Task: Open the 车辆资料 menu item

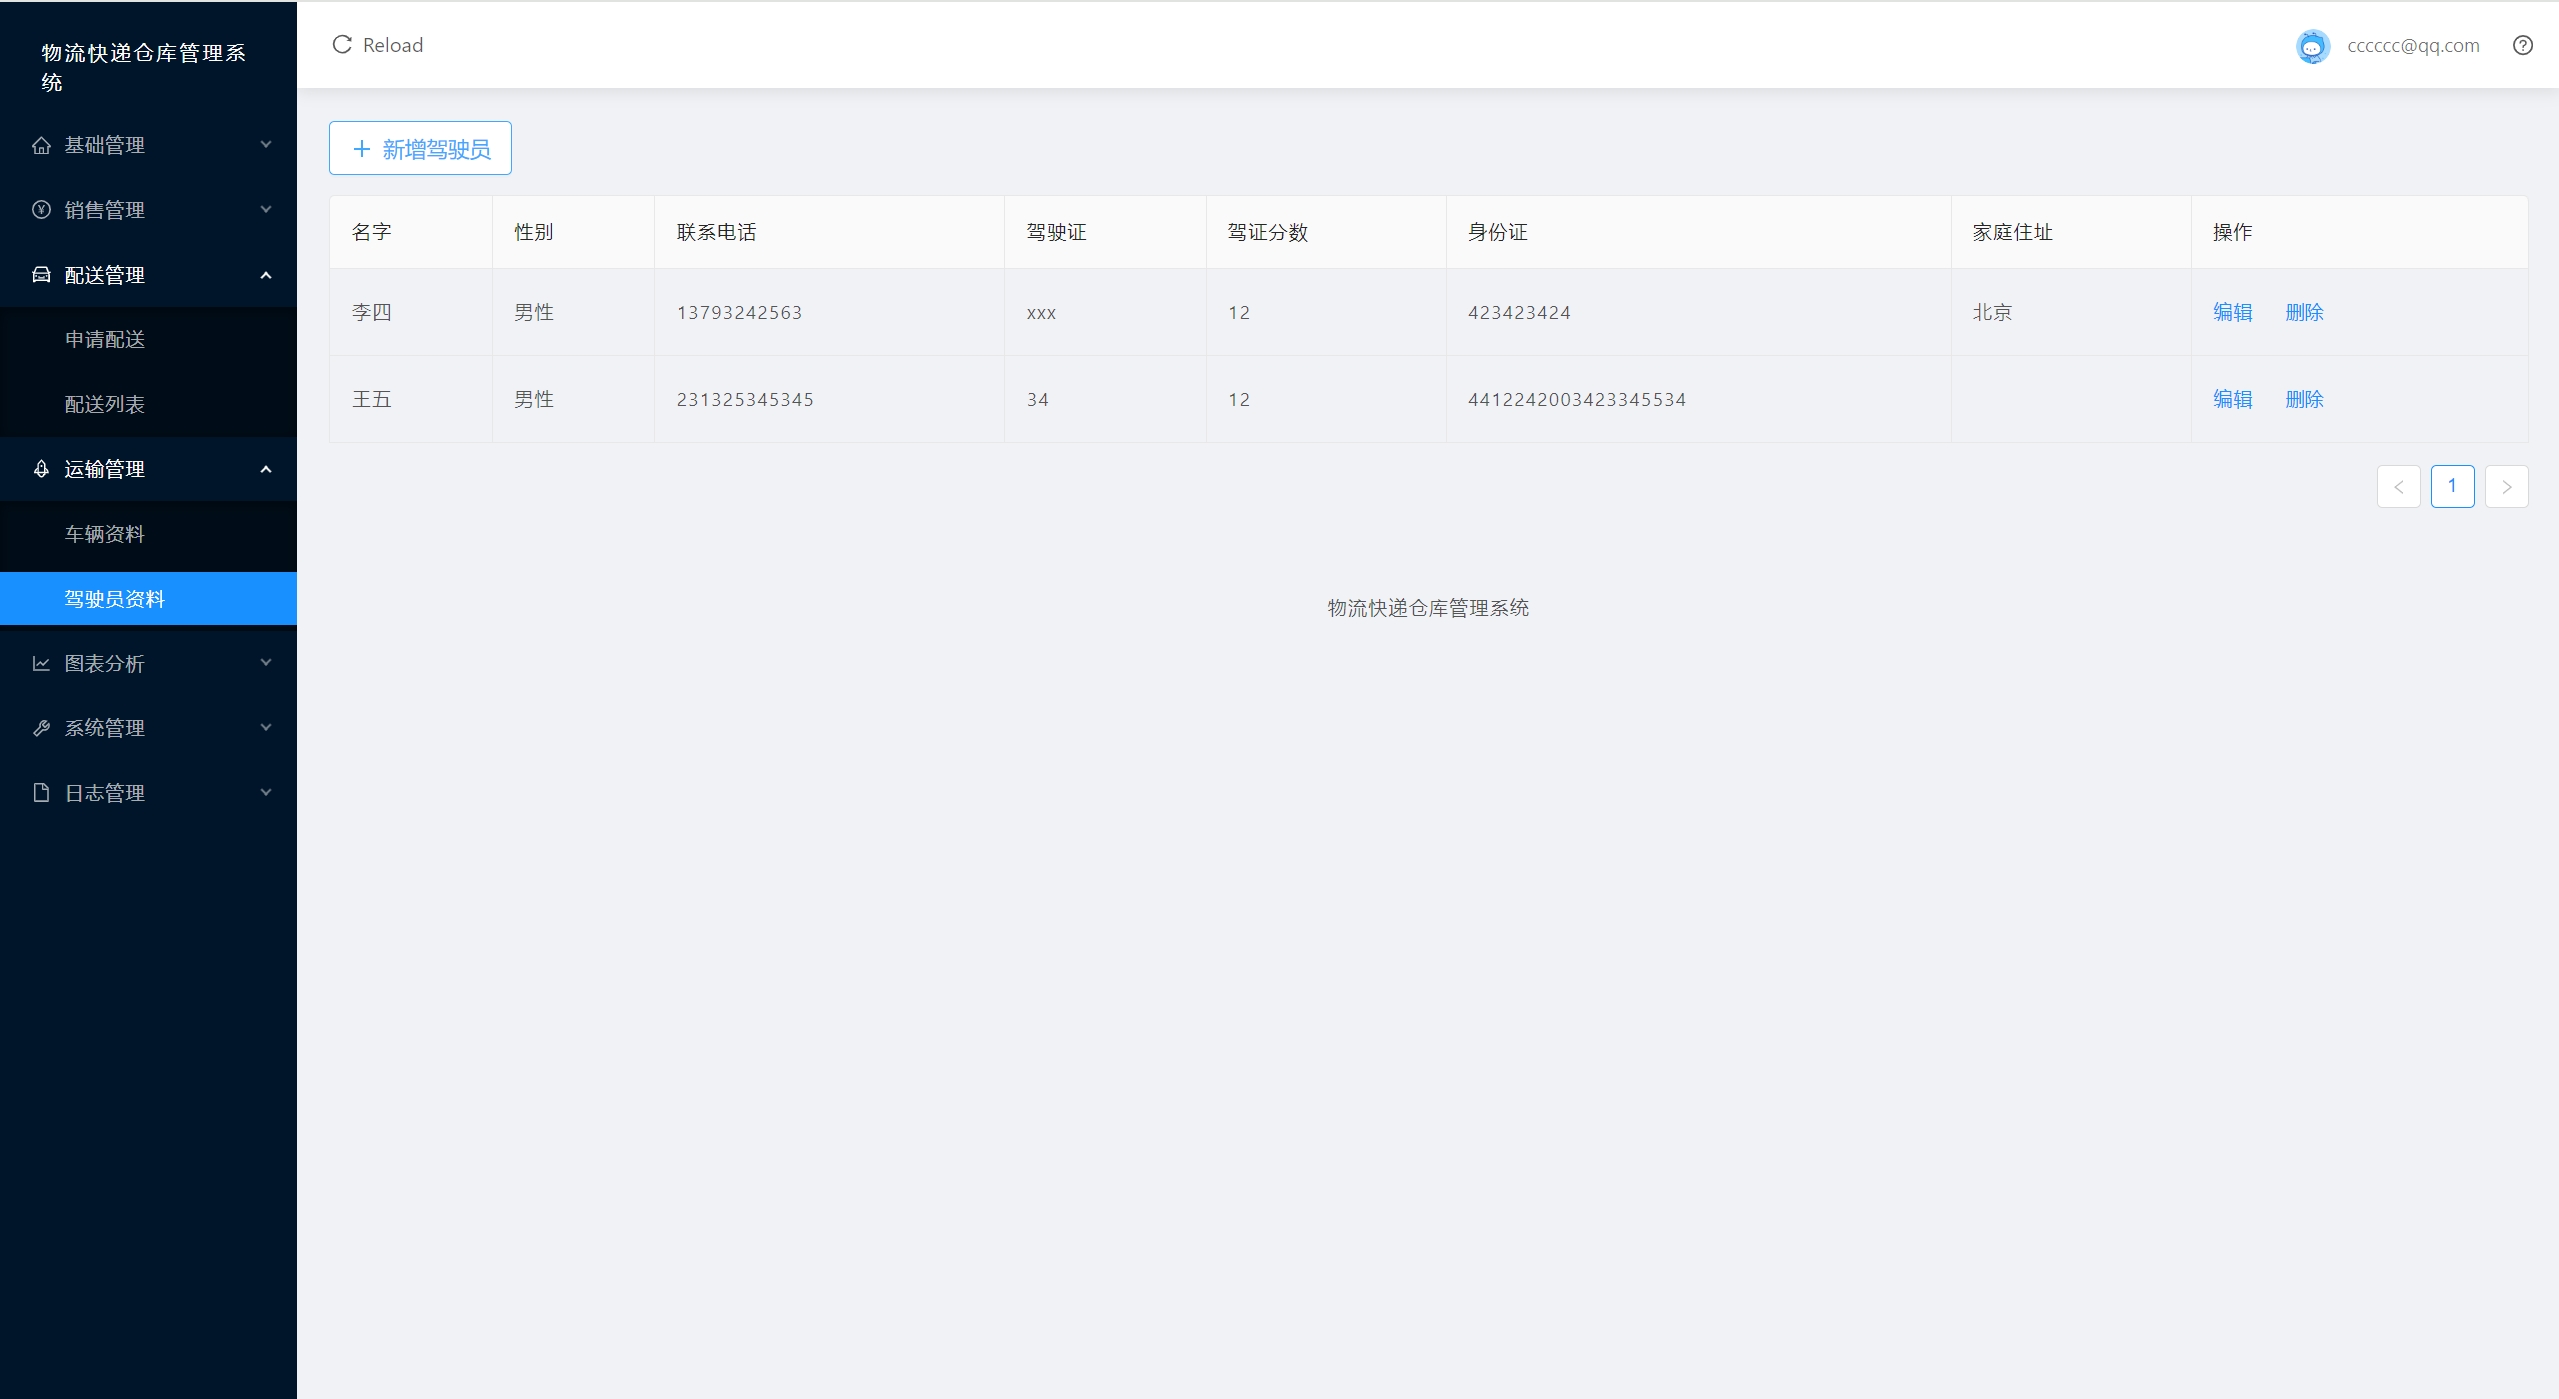Action: click(105, 534)
